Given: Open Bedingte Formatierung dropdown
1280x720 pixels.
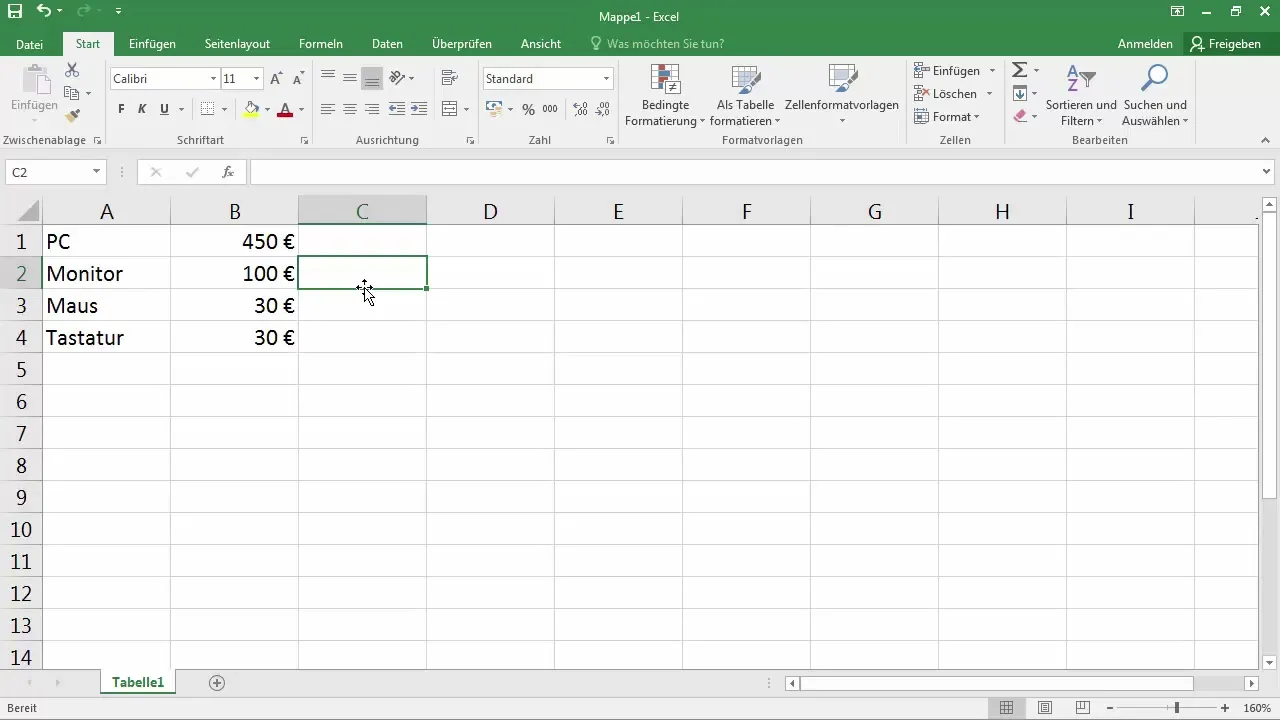Looking at the screenshot, I should point(665,95).
